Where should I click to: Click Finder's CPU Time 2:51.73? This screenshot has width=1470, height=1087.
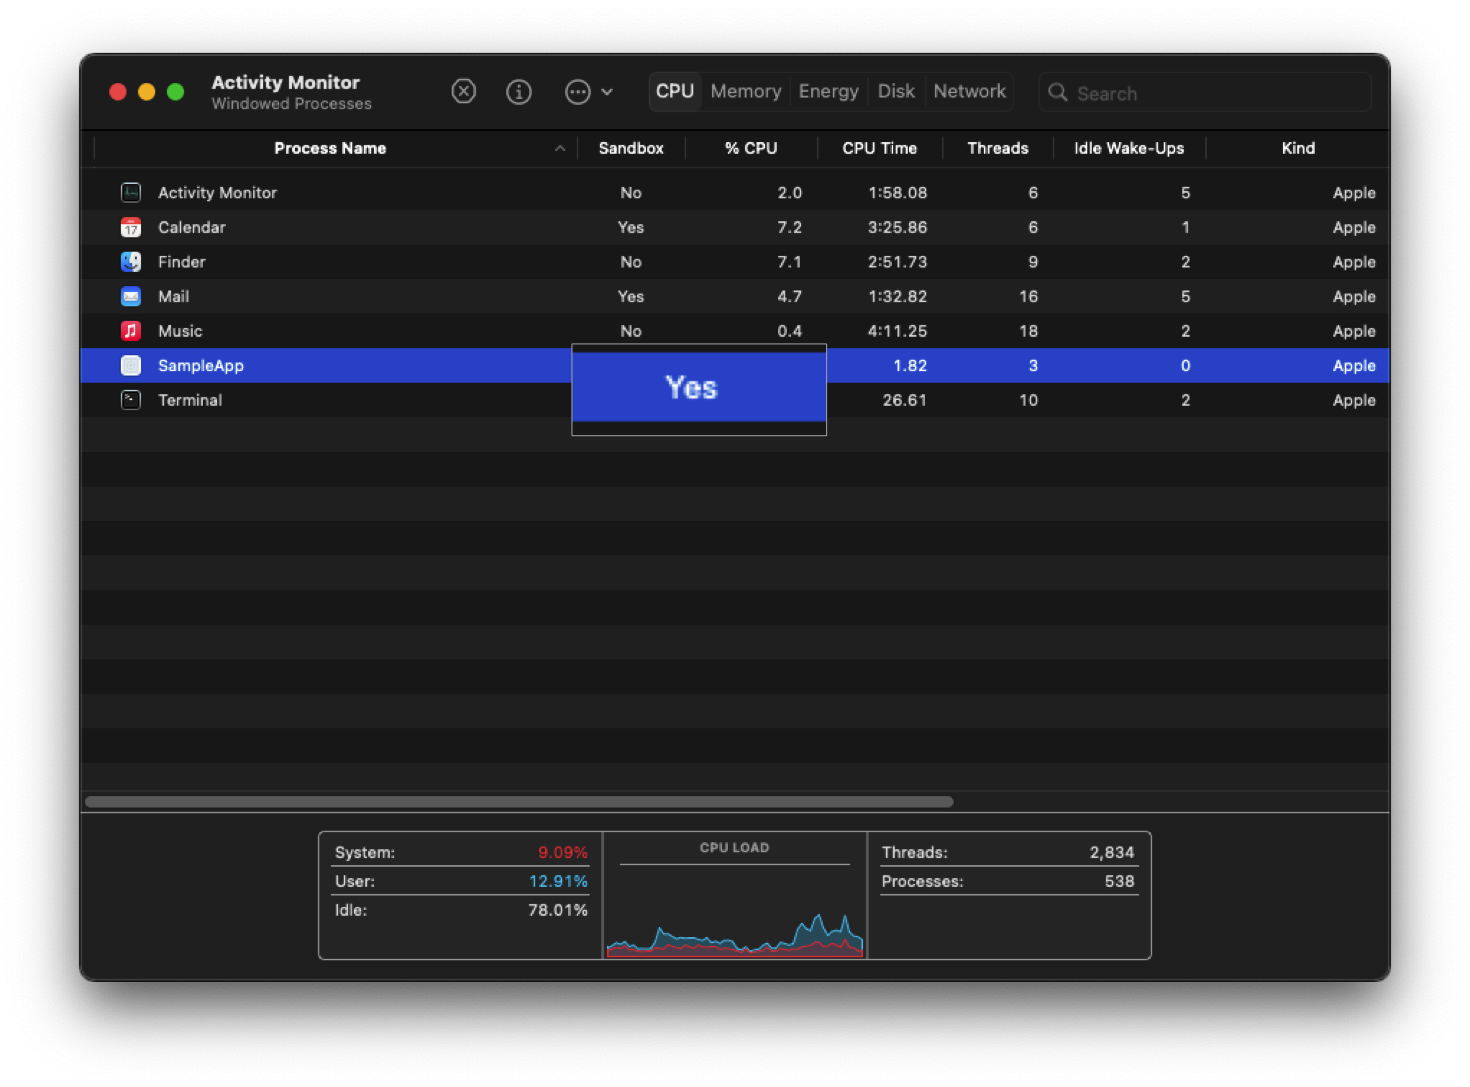click(x=897, y=262)
